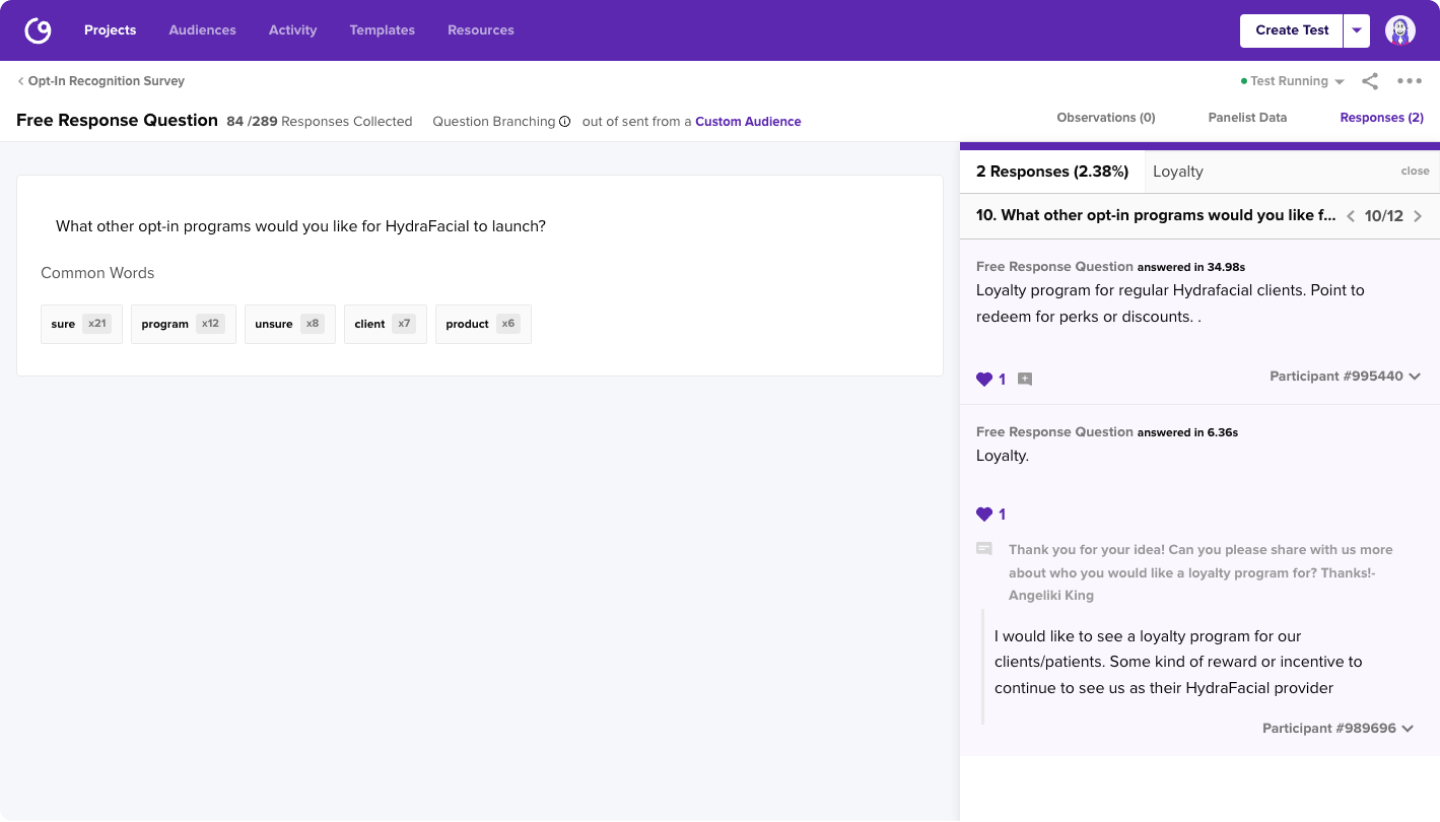Click '84 /289 Responses Collected' text
1440x822 pixels.
pos(319,122)
